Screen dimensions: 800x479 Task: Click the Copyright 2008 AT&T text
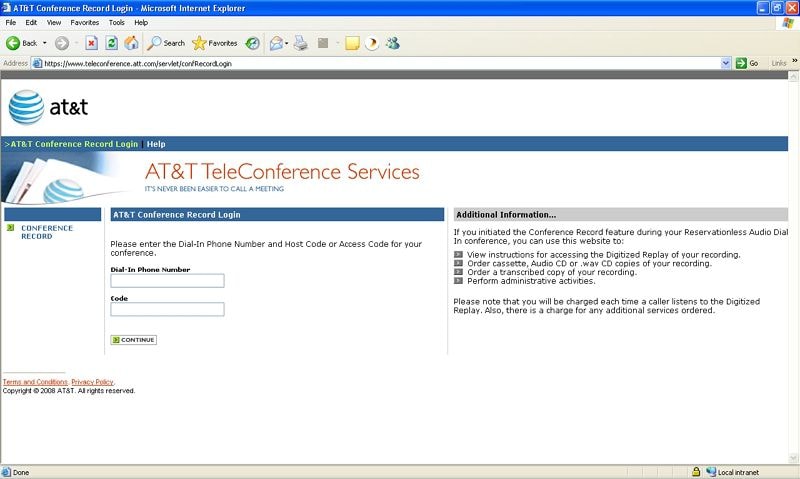[69, 391]
